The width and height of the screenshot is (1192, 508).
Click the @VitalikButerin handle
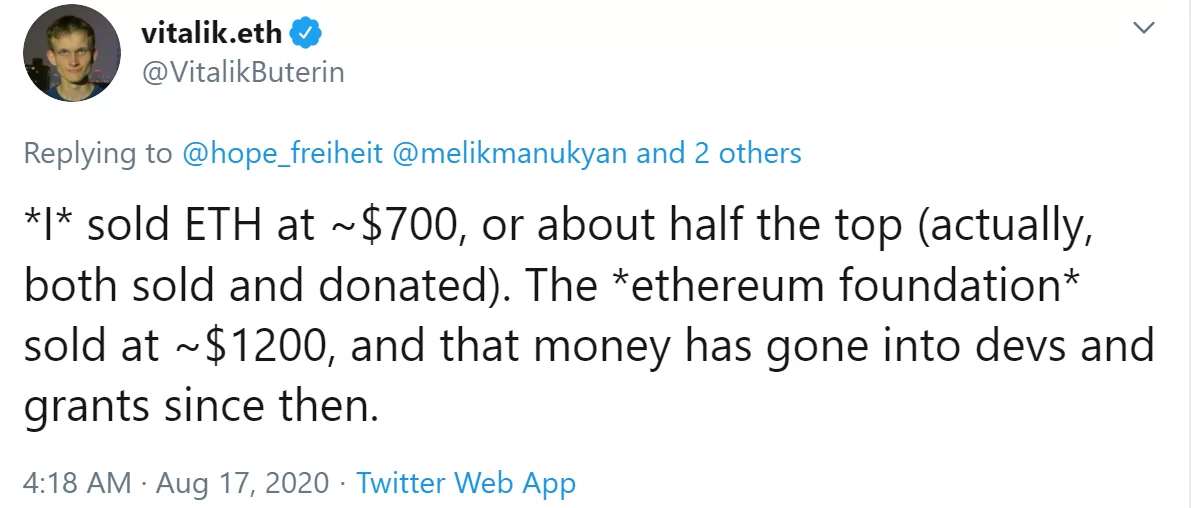pos(244,73)
